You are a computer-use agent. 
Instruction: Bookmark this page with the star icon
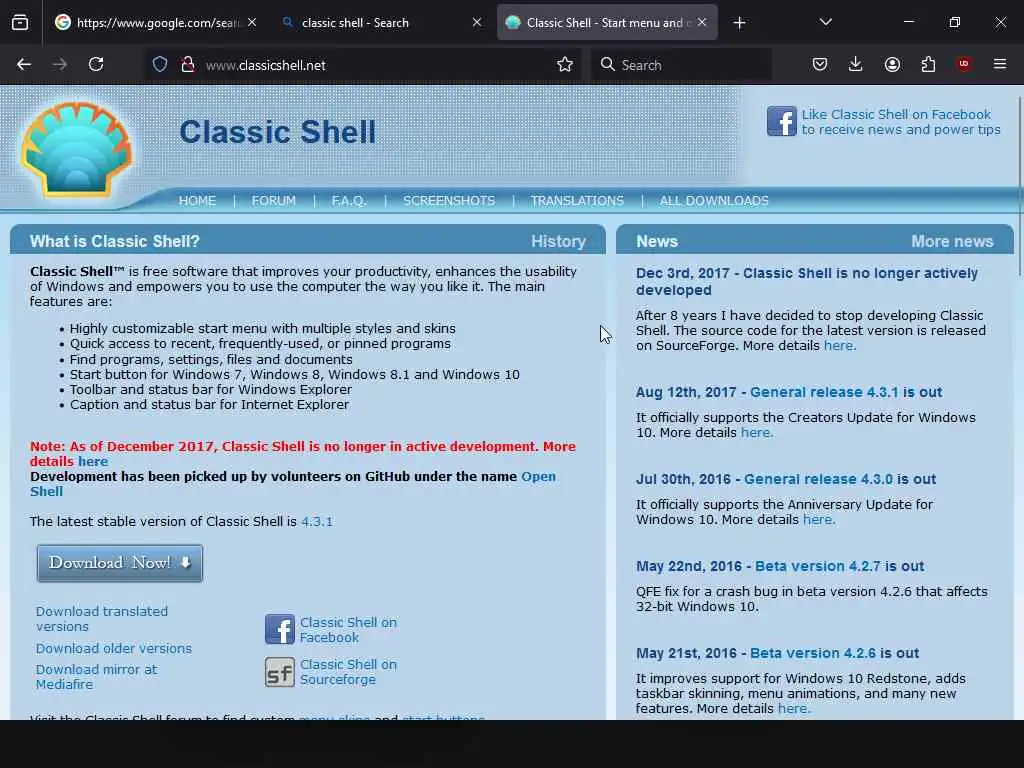565,65
